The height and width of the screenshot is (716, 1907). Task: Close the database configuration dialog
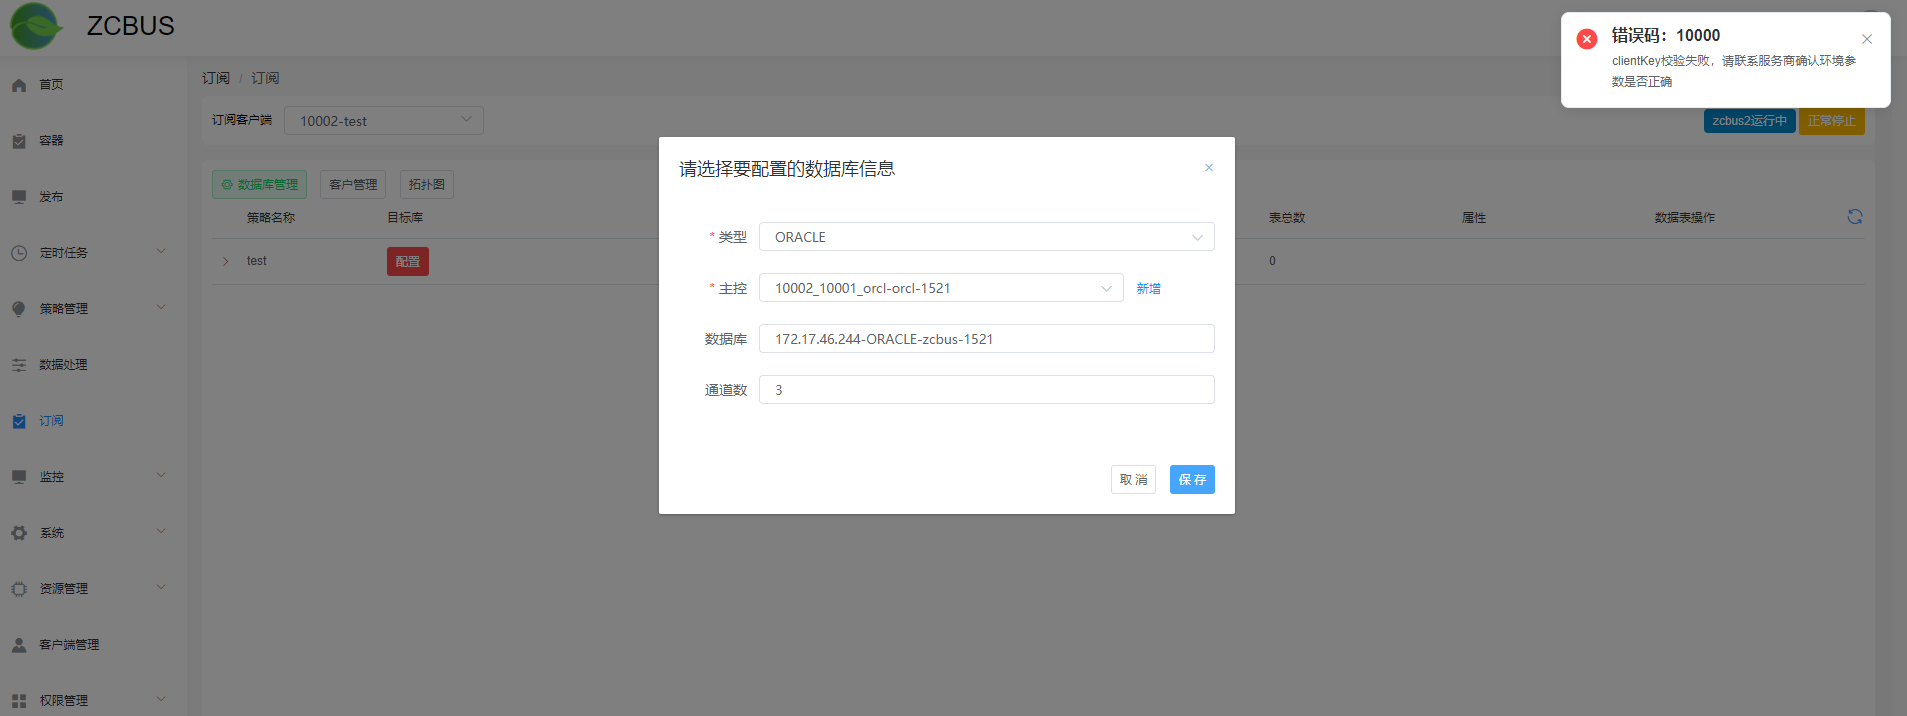point(1208,168)
